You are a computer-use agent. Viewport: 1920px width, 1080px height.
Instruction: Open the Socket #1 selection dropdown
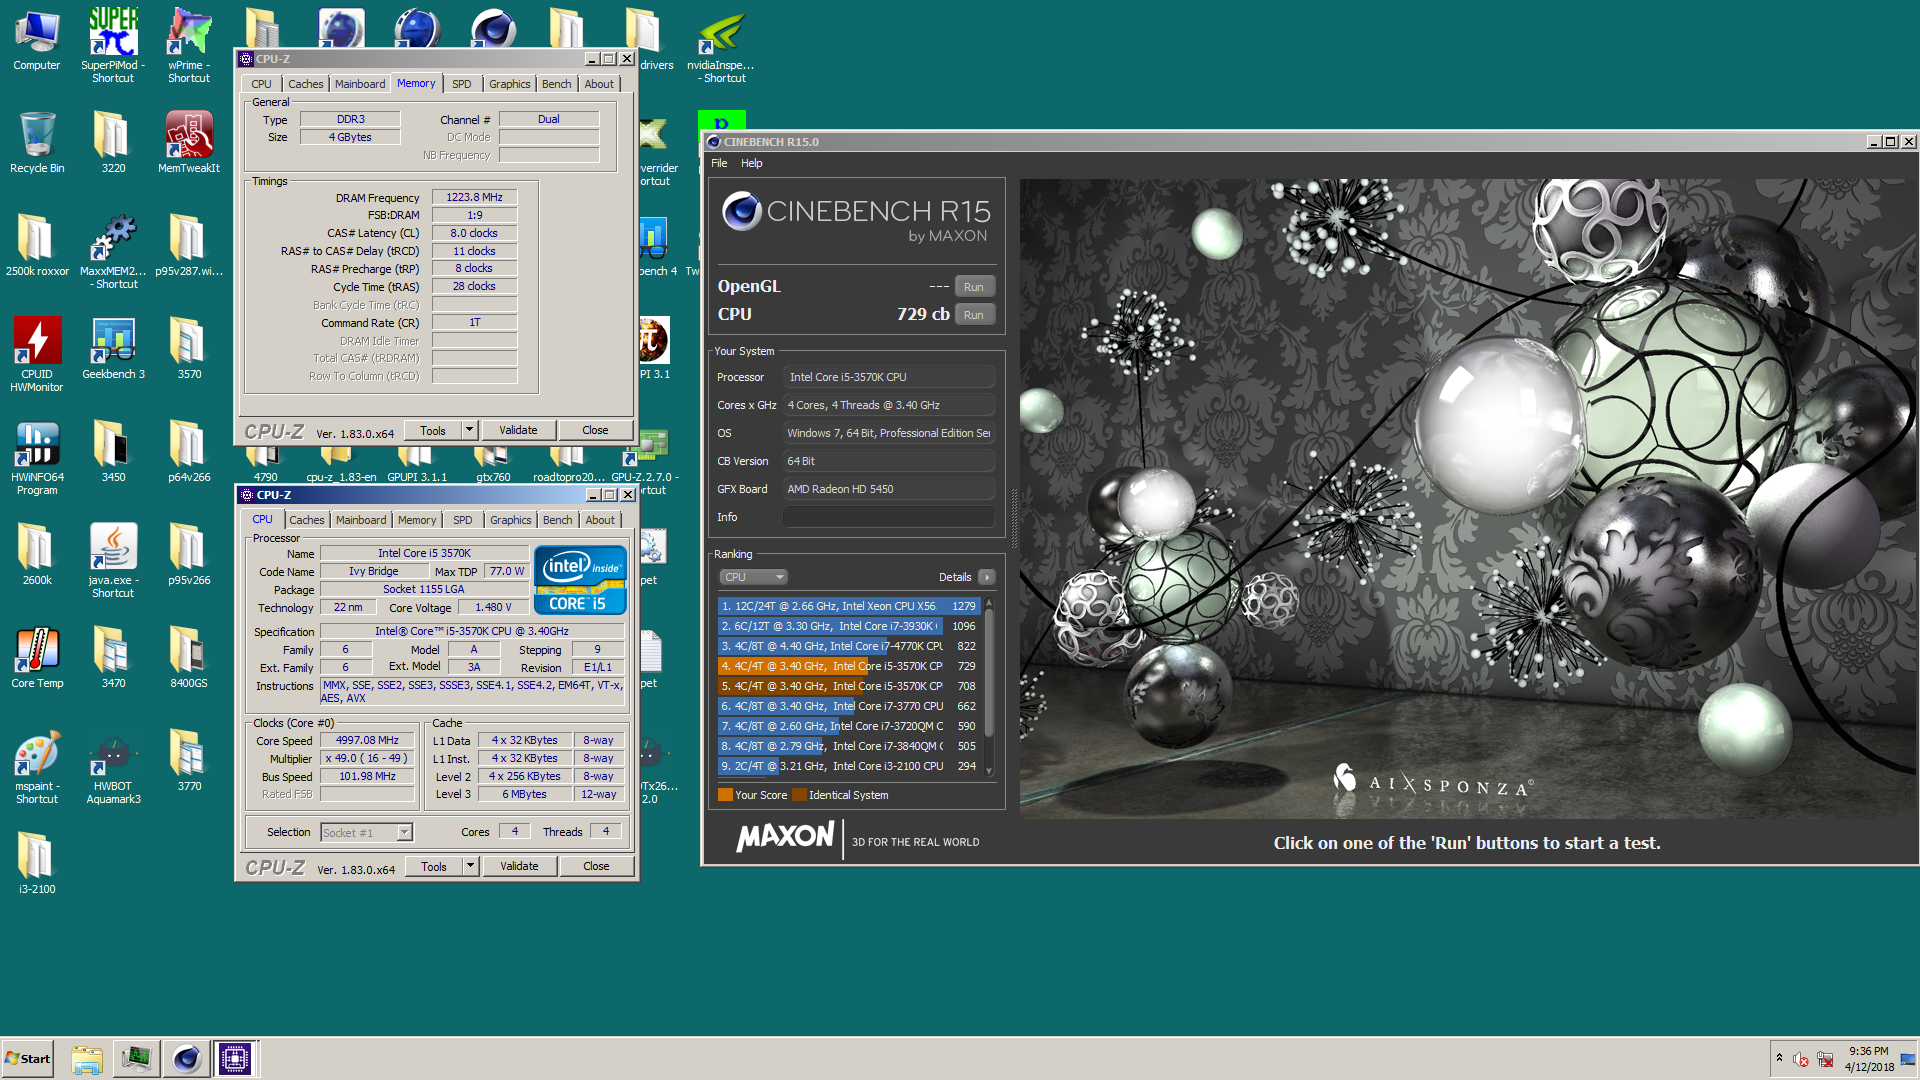tap(366, 832)
